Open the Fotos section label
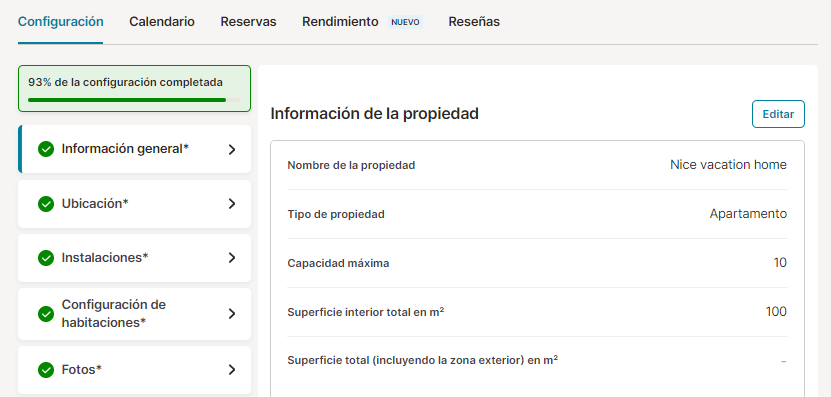 [x=82, y=369]
